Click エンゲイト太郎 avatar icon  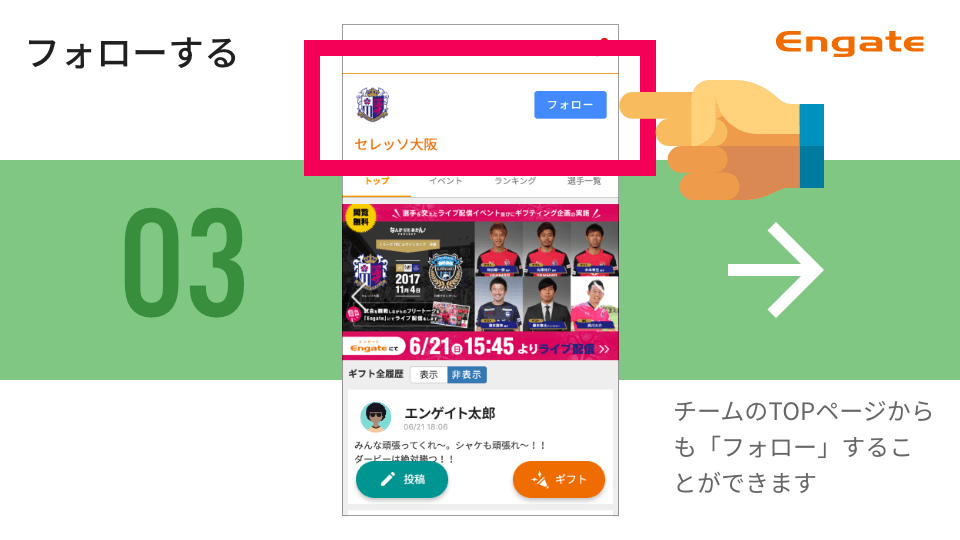point(376,418)
